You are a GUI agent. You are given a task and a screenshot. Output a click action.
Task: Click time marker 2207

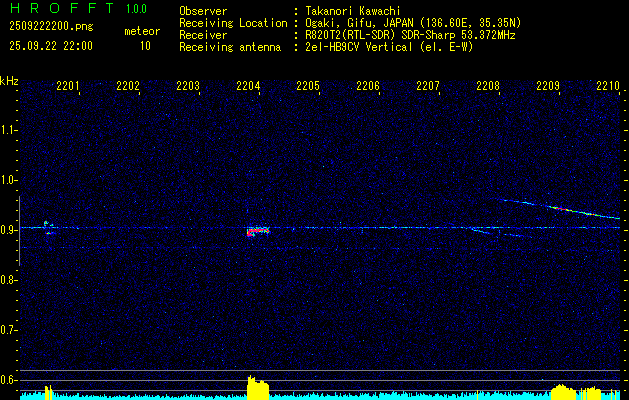click(x=428, y=86)
